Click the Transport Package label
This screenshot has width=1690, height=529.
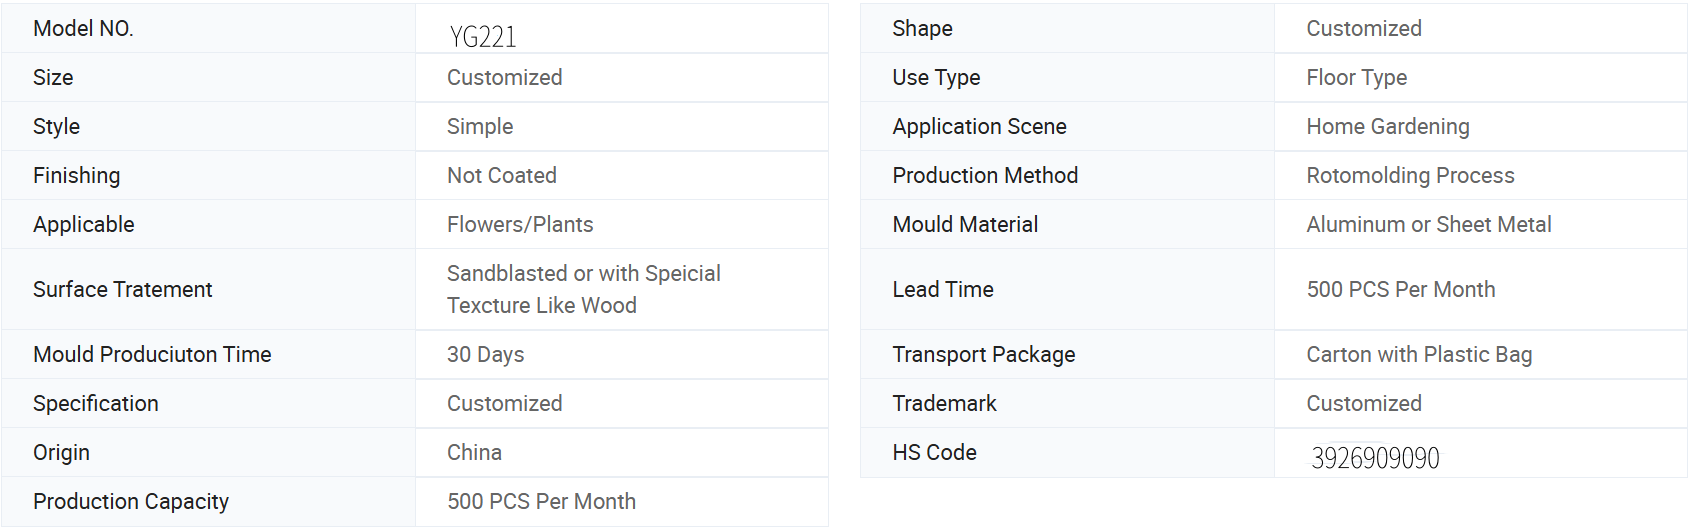coord(984,355)
